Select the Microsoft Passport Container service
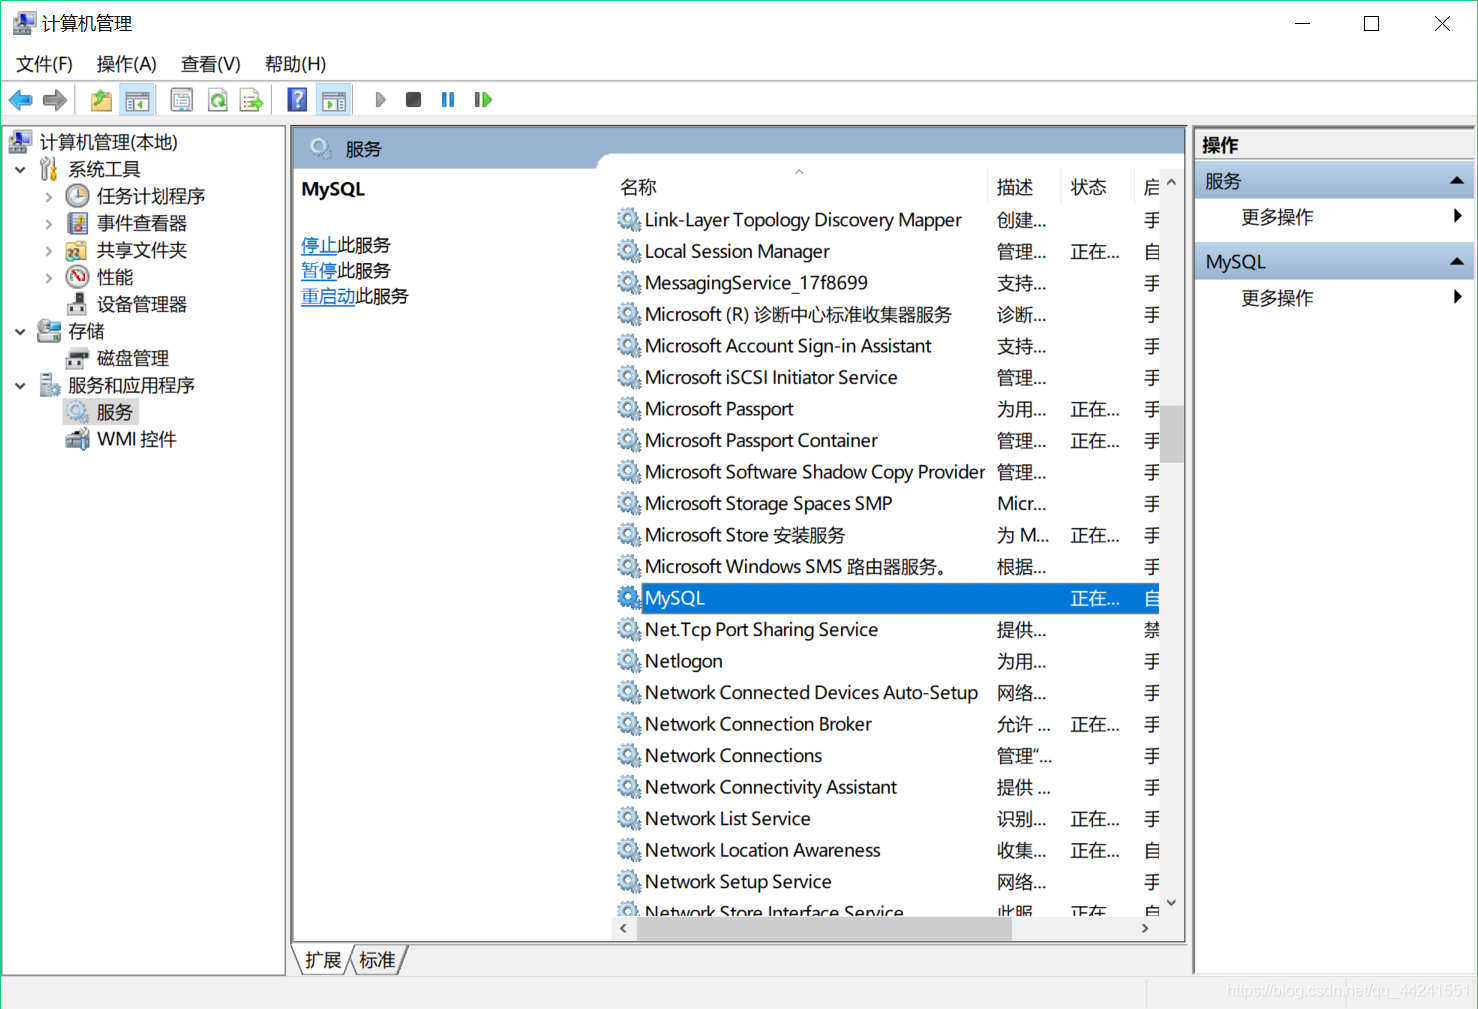1478x1009 pixels. [x=886, y=441]
